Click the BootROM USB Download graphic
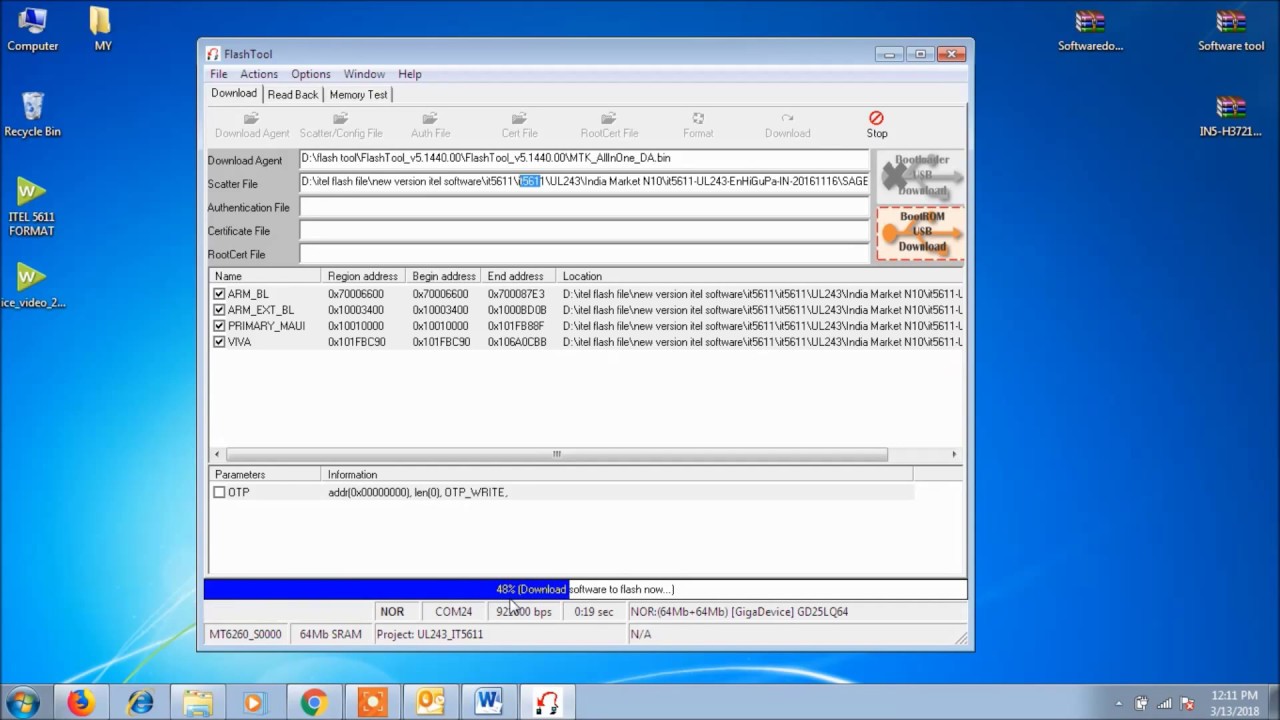1280x720 pixels. (920, 233)
